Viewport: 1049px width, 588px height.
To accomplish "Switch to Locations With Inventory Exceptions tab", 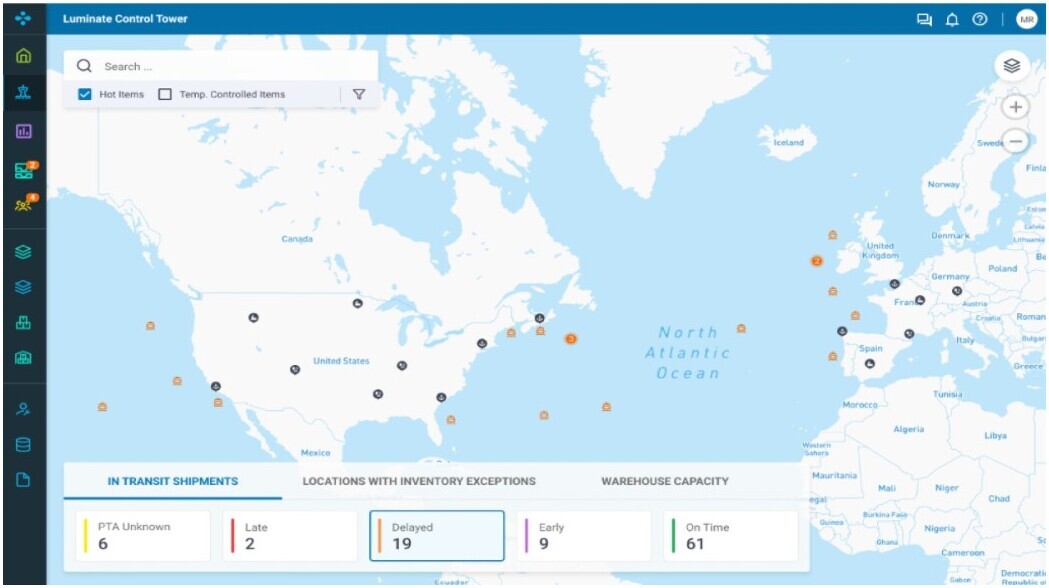I will [x=419, y=482].
